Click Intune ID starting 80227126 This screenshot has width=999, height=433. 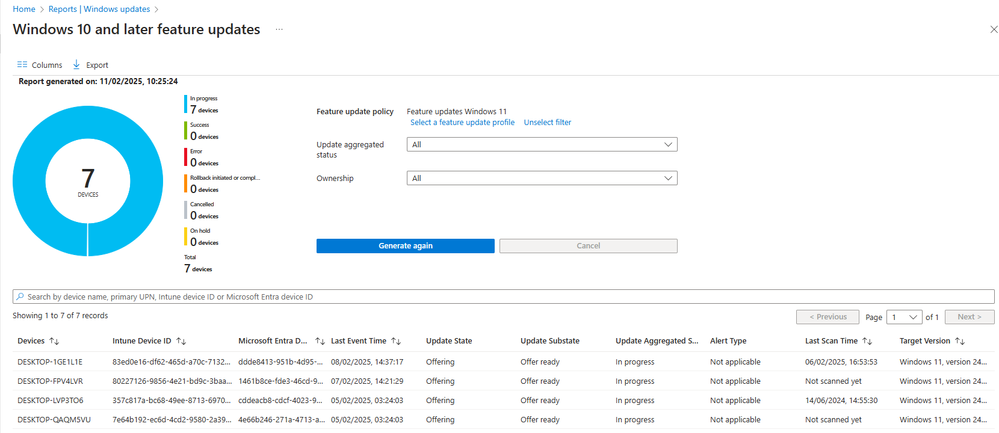pos(170,381)
